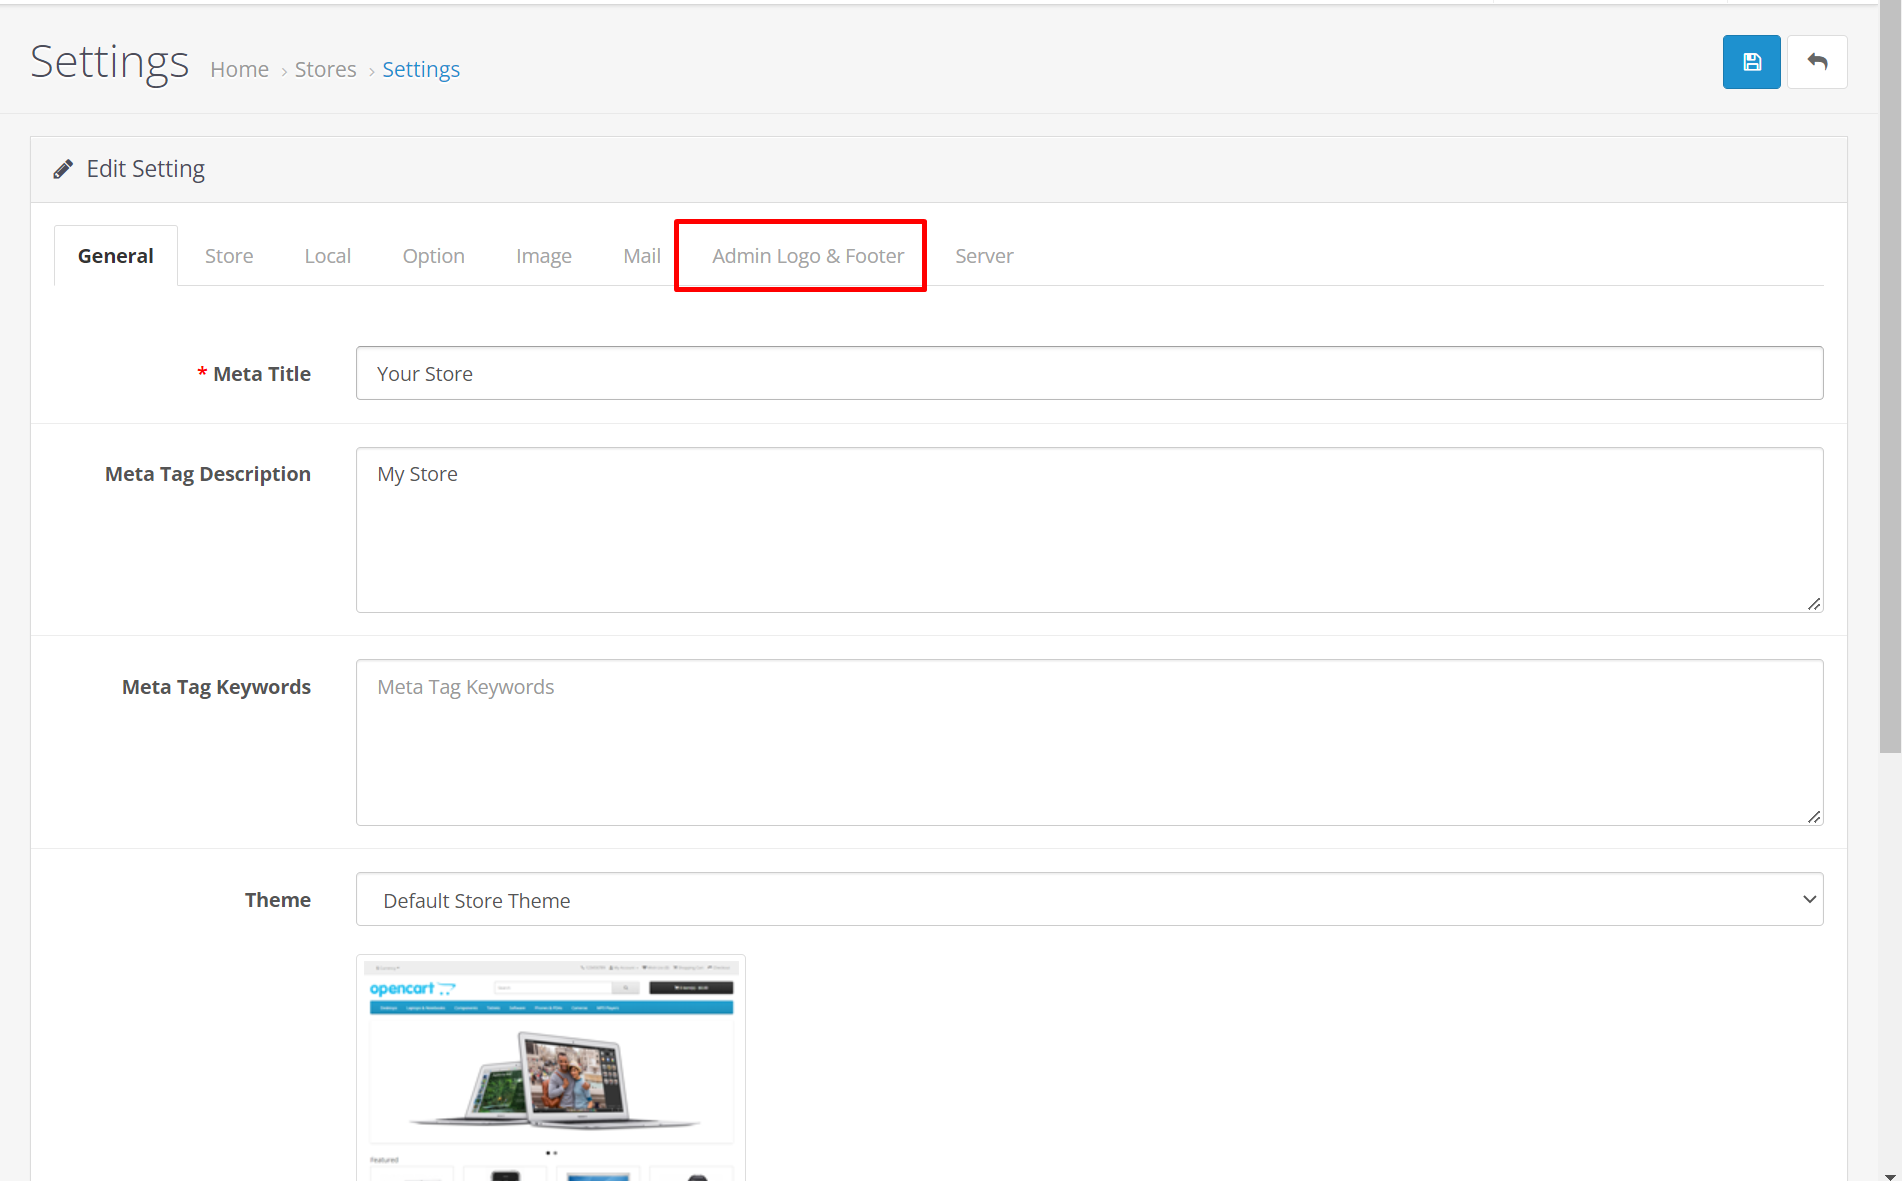Select the Option tab
This screenshot has width=1902, height=1181.
pos(433,256)
